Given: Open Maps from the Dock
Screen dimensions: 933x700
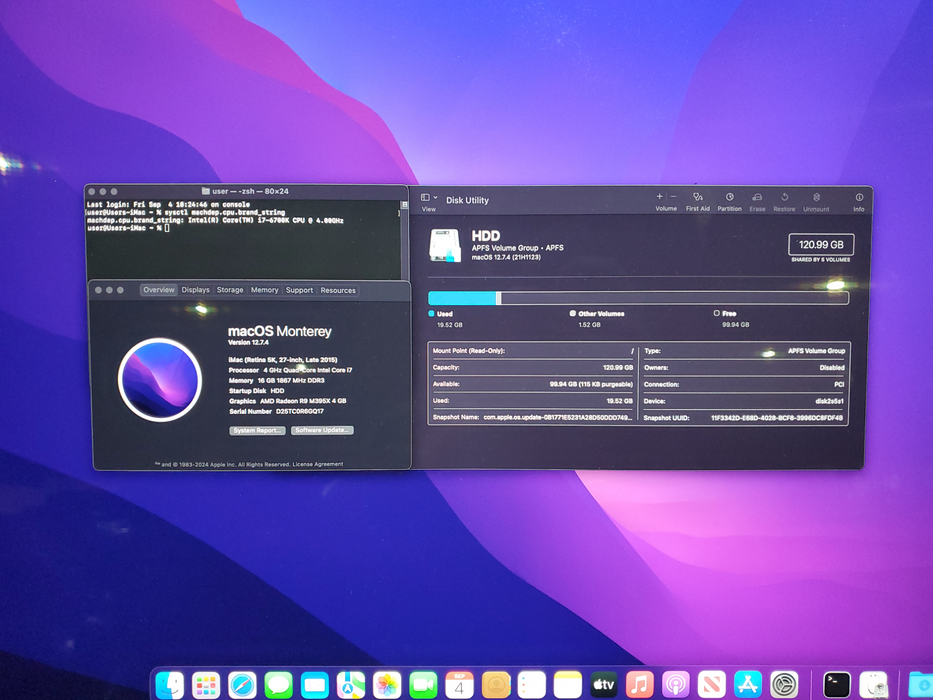Looking at the screenshot, I should point(351,685).
